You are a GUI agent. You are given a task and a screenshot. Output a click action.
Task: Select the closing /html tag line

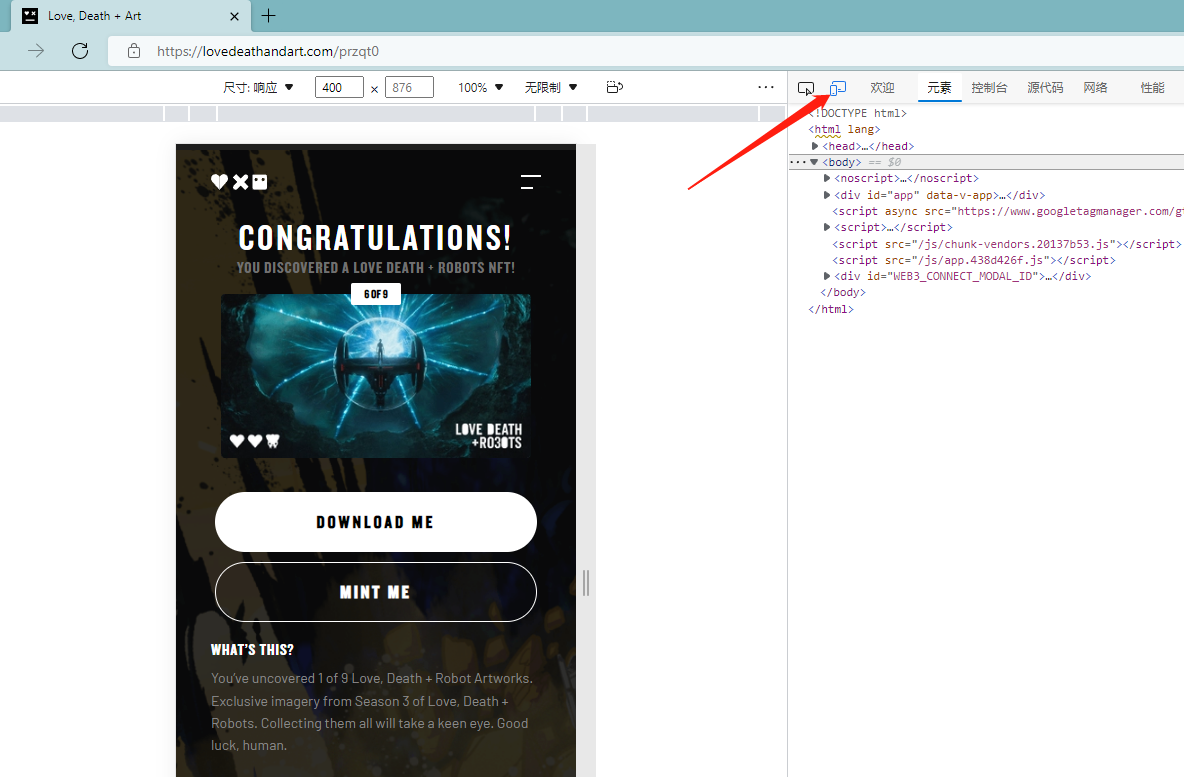coord(831,309)
